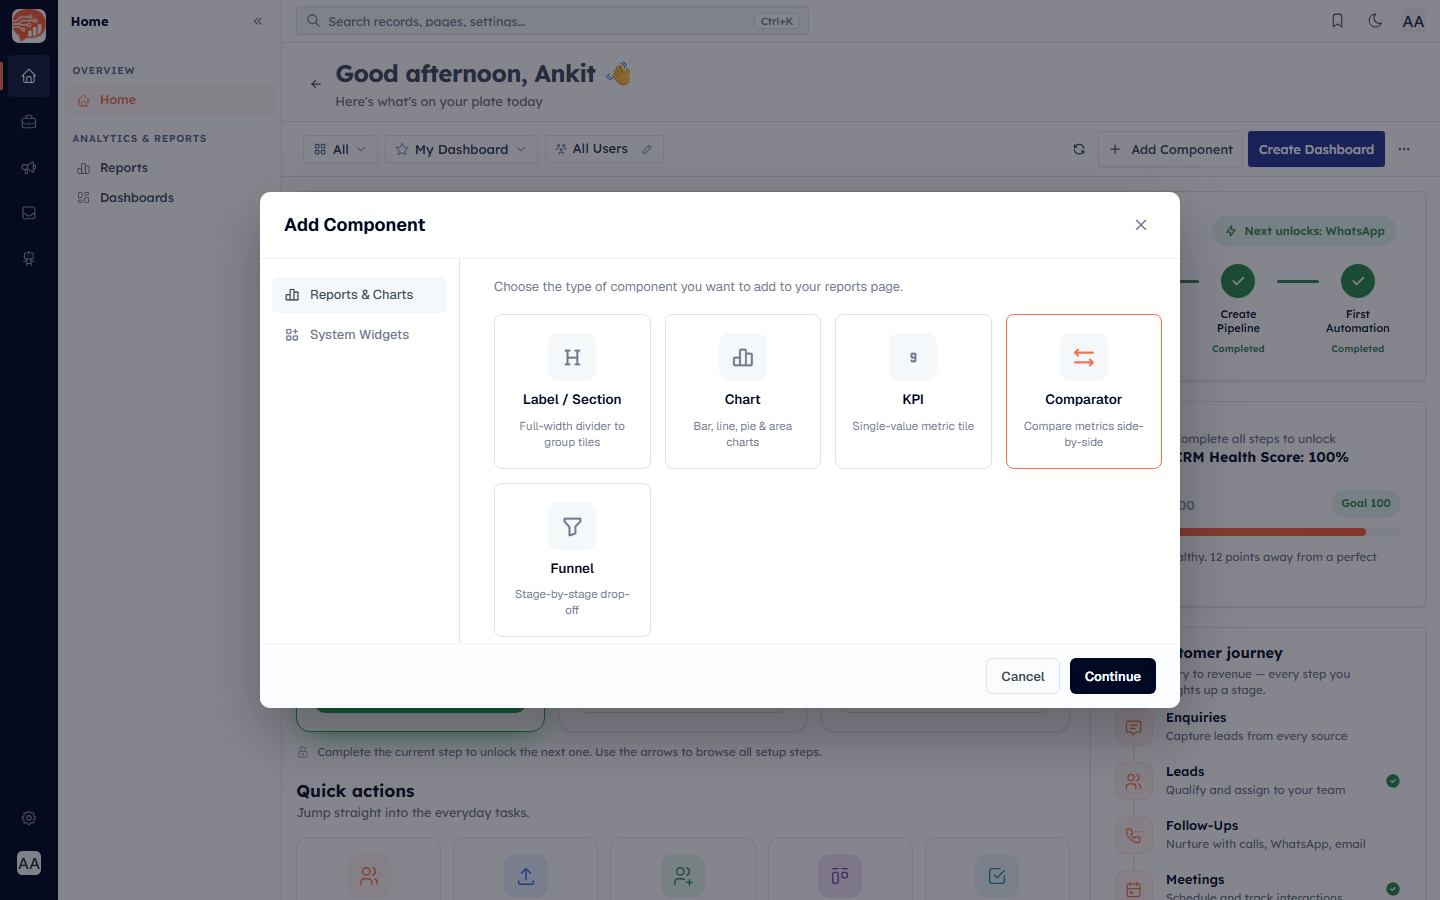
Task: Click the Continue button
Action: click(x=1113, y=676)
